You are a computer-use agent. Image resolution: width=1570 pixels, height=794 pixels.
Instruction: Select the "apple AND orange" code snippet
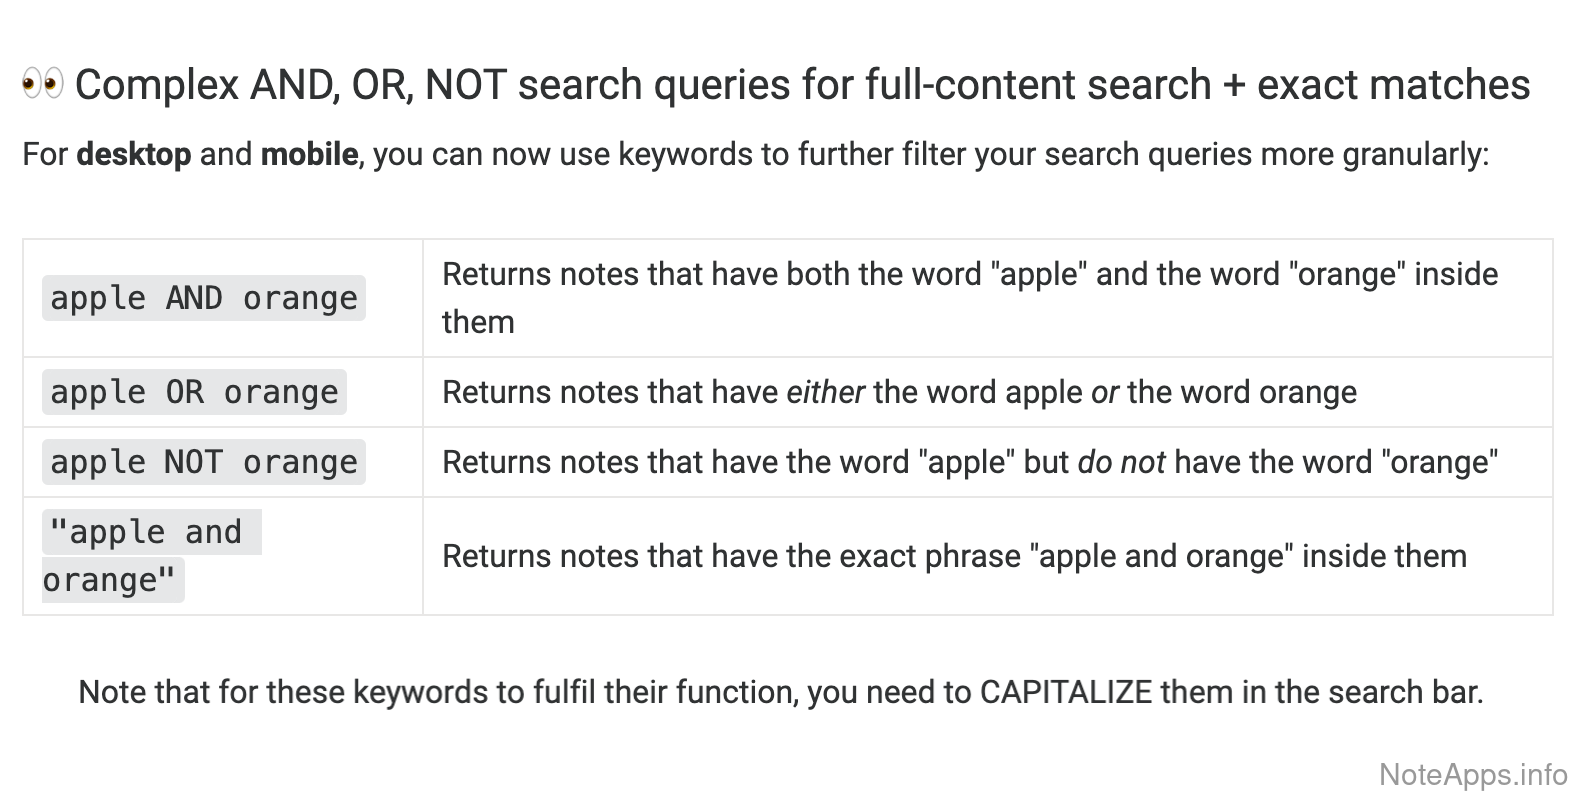pos(203,298)
